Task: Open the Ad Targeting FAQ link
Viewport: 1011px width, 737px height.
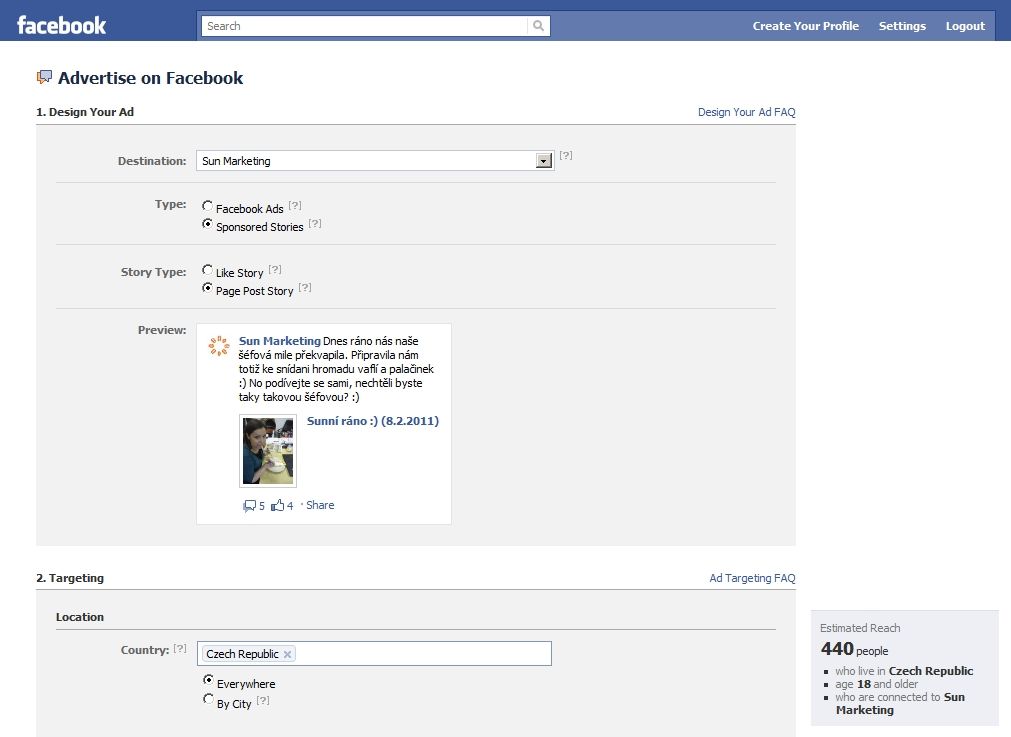Action: click(752, 578)
